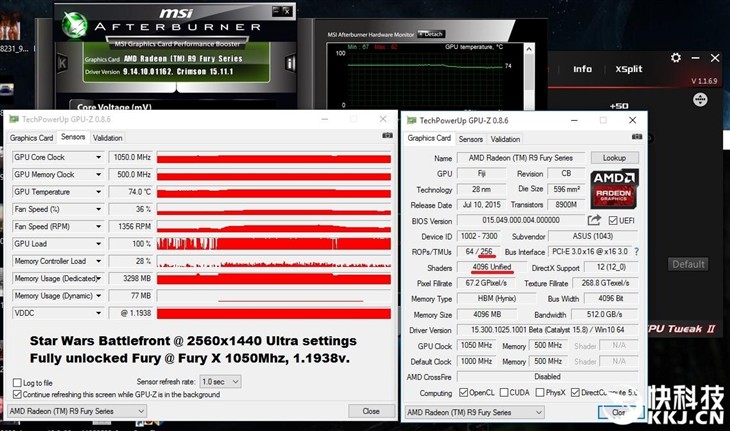730x431 pixels.
Task: Click the Lookup button
Action: (x=614, y=158)
